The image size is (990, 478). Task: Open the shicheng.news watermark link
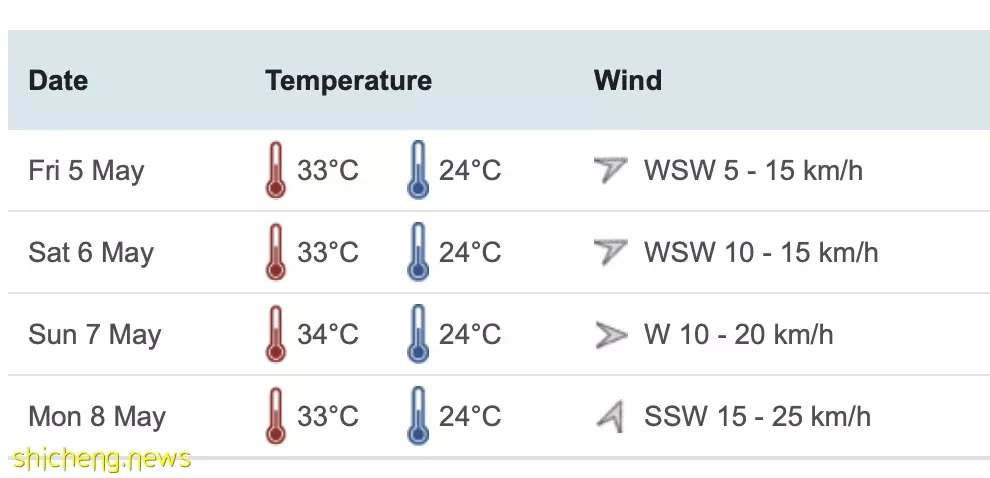[x=102, y=458]
